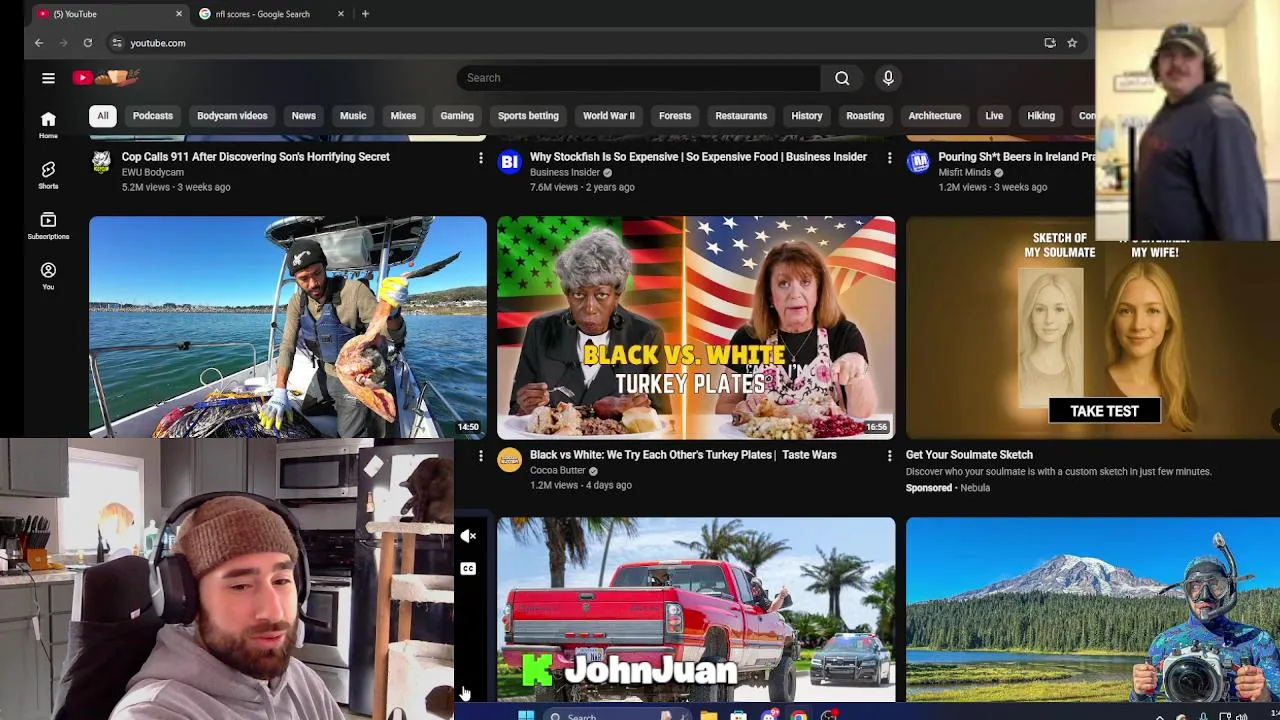Open File Explorer from the taskbar
Image resolution: width=1280 pixels, height=720 pixels.
[708, 715]
